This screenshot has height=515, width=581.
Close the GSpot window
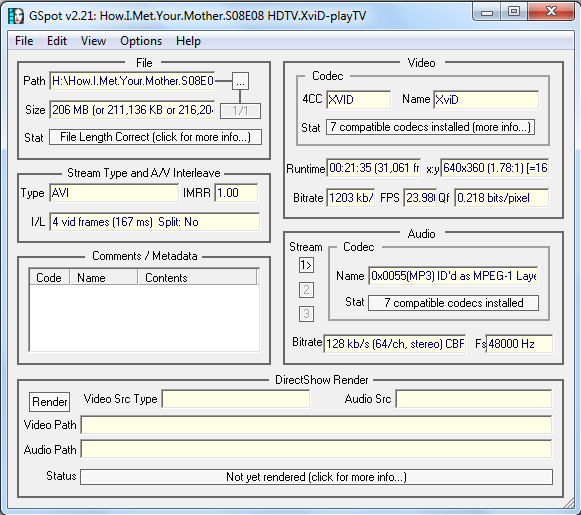click(x=551, y=12)
